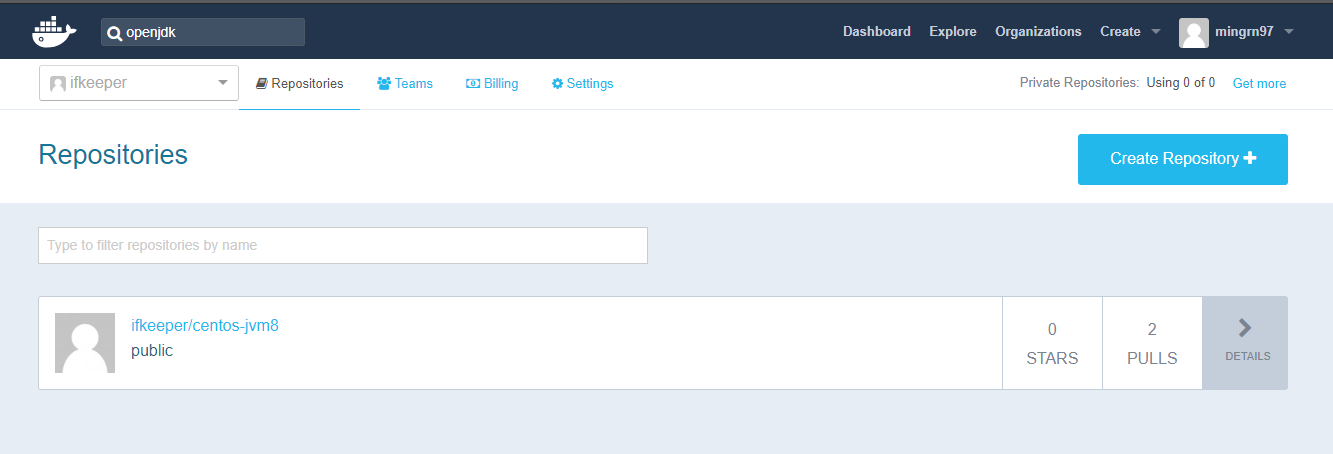Click the Details chevron arrow icon

point(1245,327)
